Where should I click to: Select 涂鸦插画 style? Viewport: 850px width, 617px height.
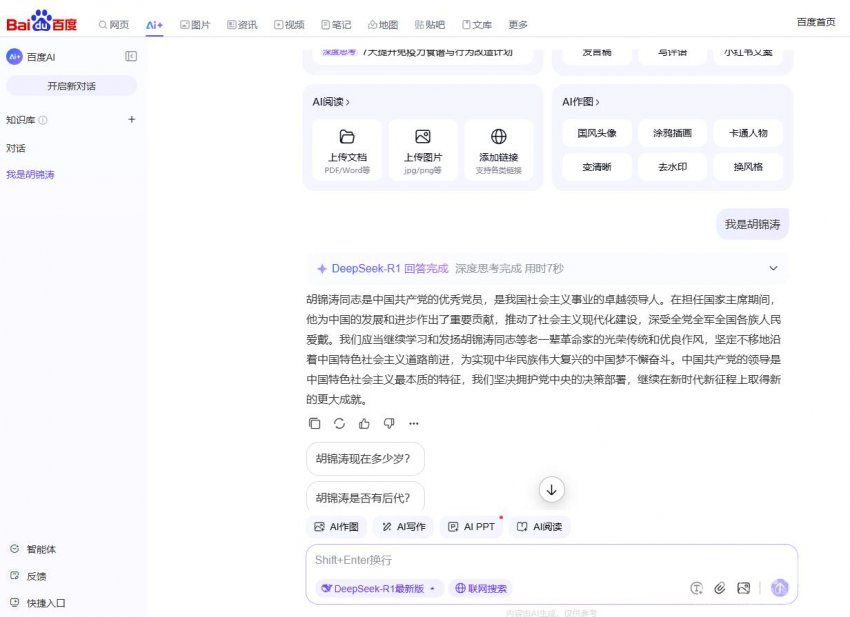[673, 133]
